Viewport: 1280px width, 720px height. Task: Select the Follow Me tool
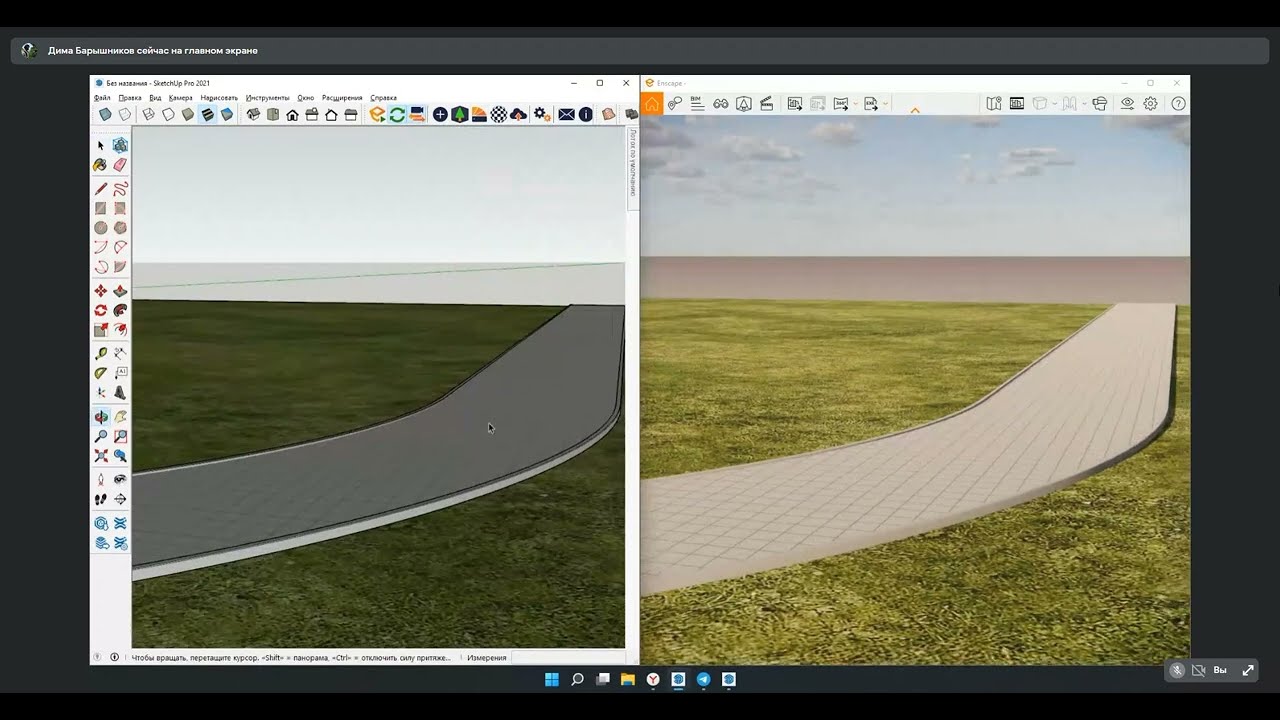point(120,310)
